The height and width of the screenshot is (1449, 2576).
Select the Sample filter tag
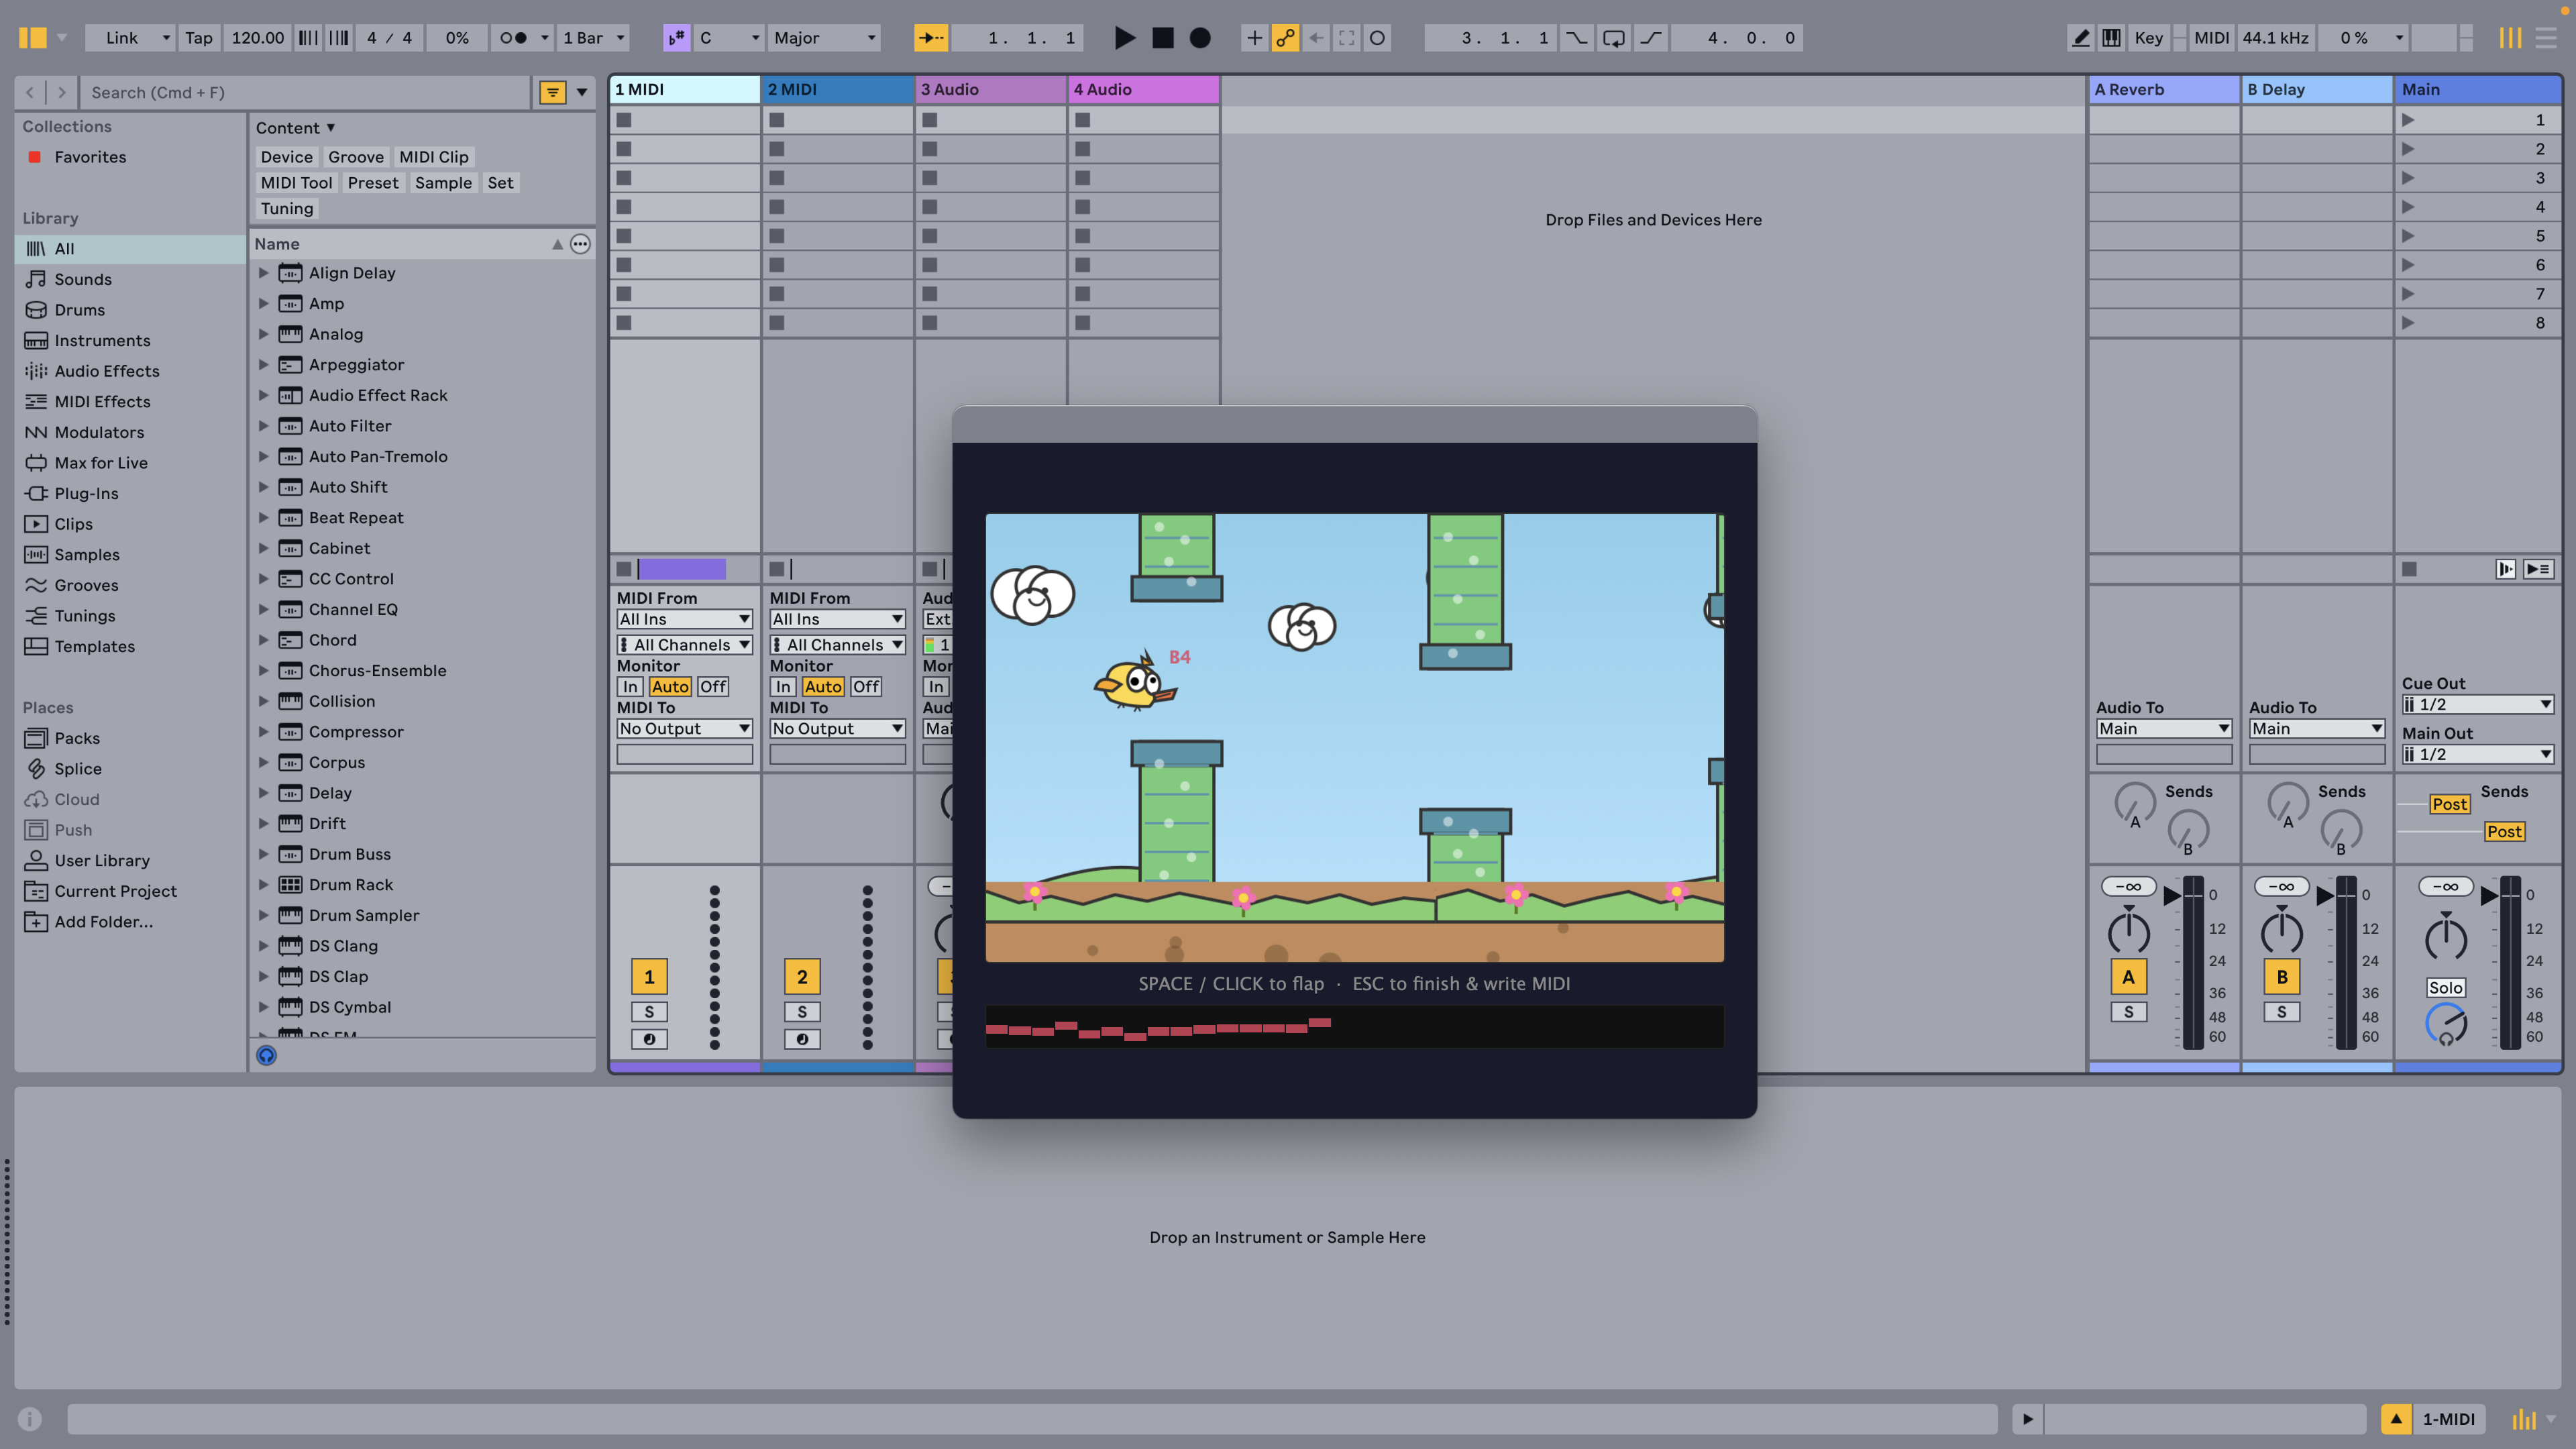click(x=443, y=183)
